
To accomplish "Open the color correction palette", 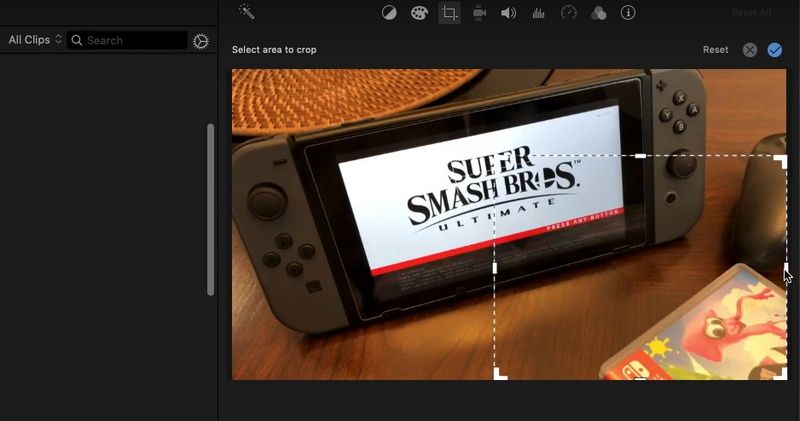I will tap(419, 13).
